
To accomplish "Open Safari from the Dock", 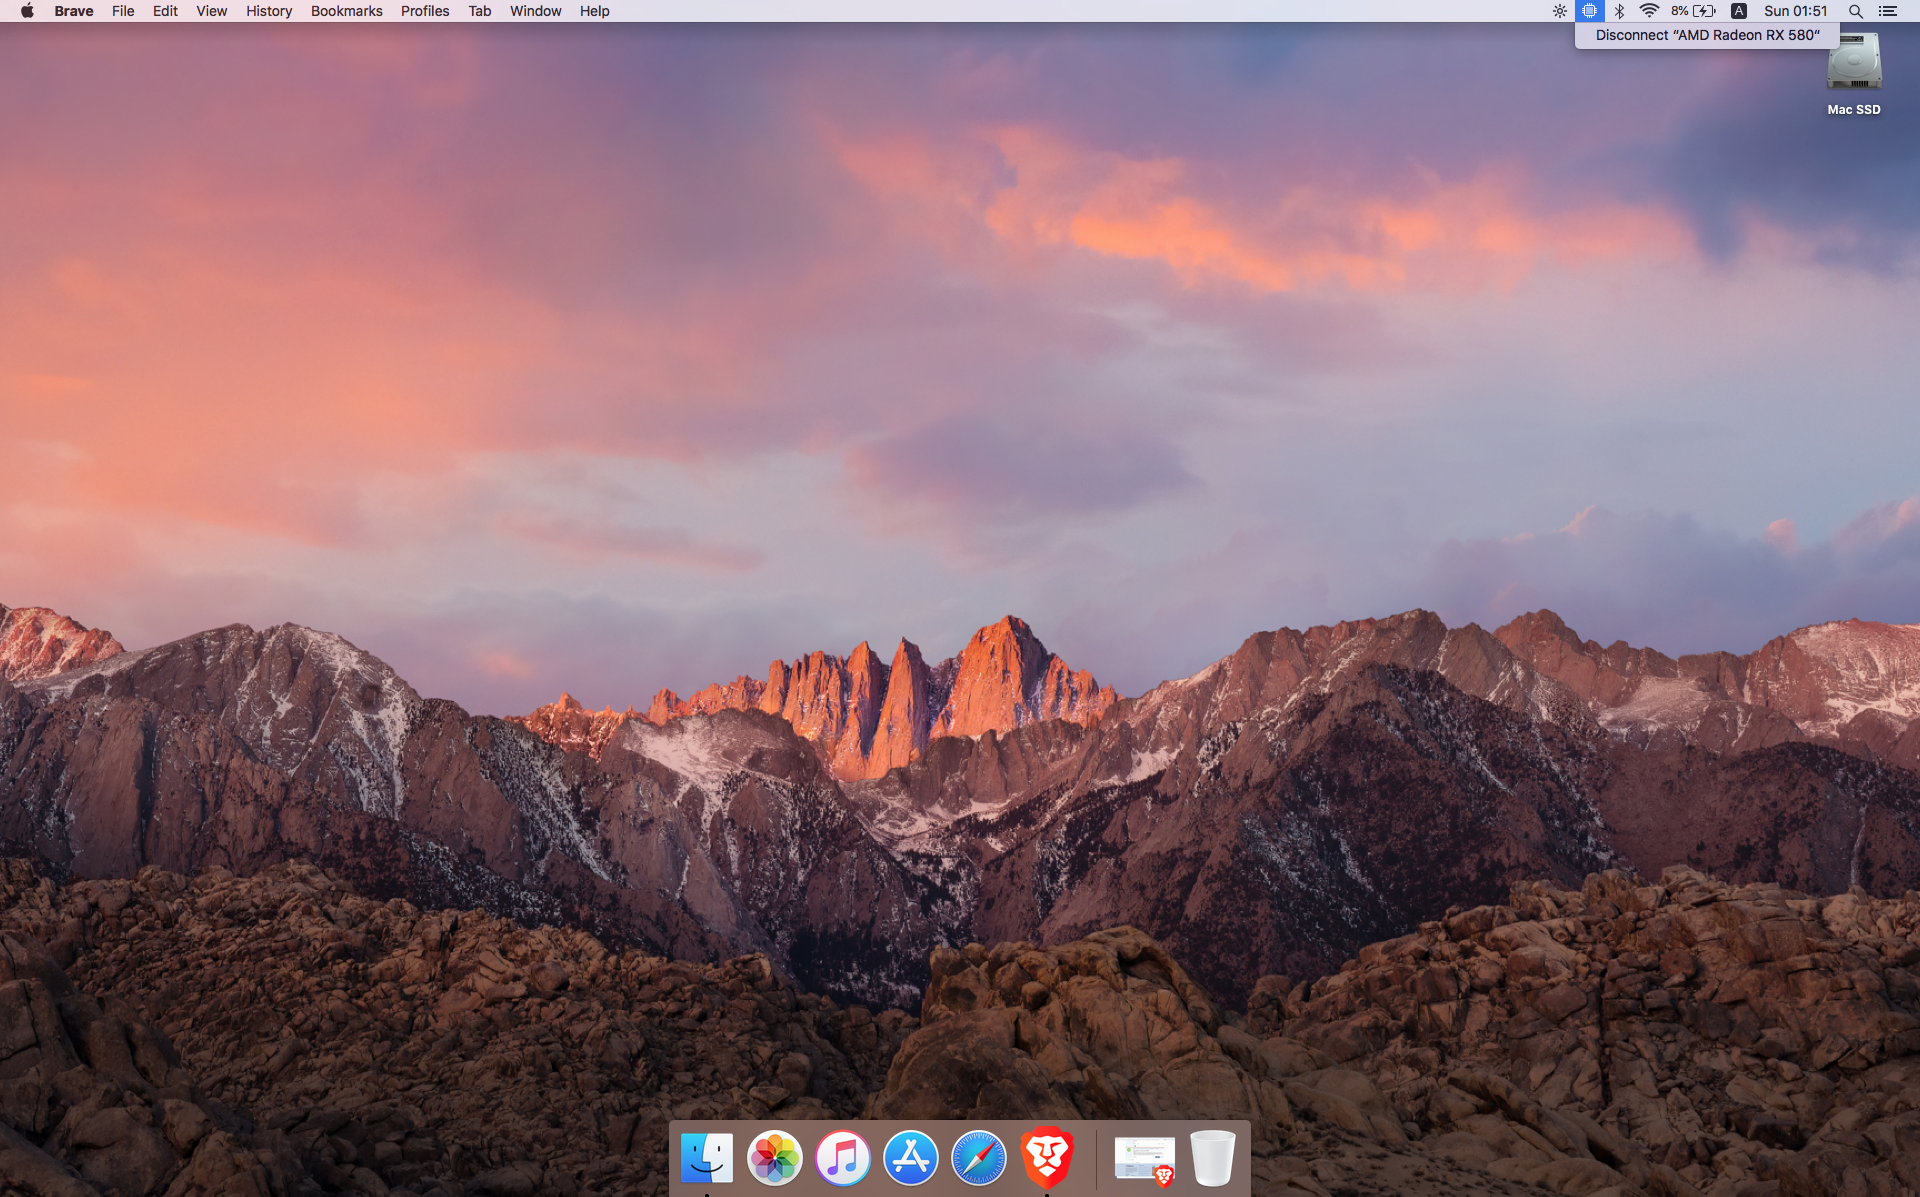I will 979,1158.
